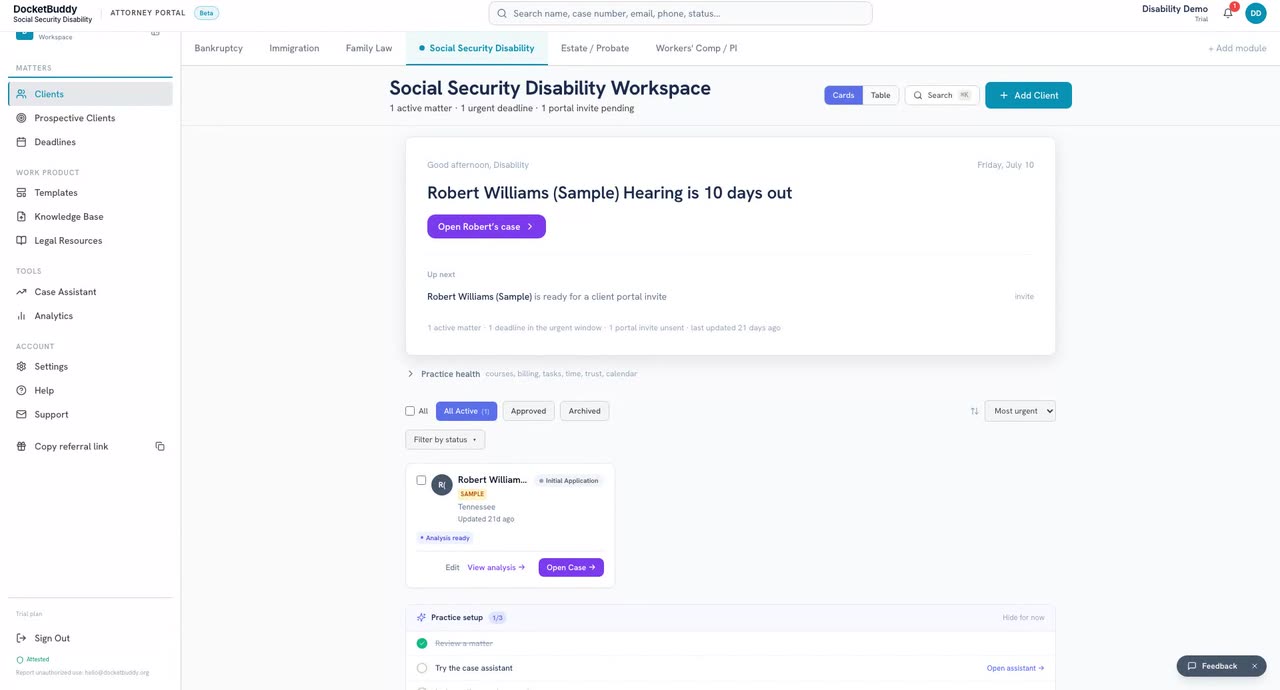Launch the Case Assistant tool
The height and width of the screenshot is (690, 1280).
[x=90, y=292]
